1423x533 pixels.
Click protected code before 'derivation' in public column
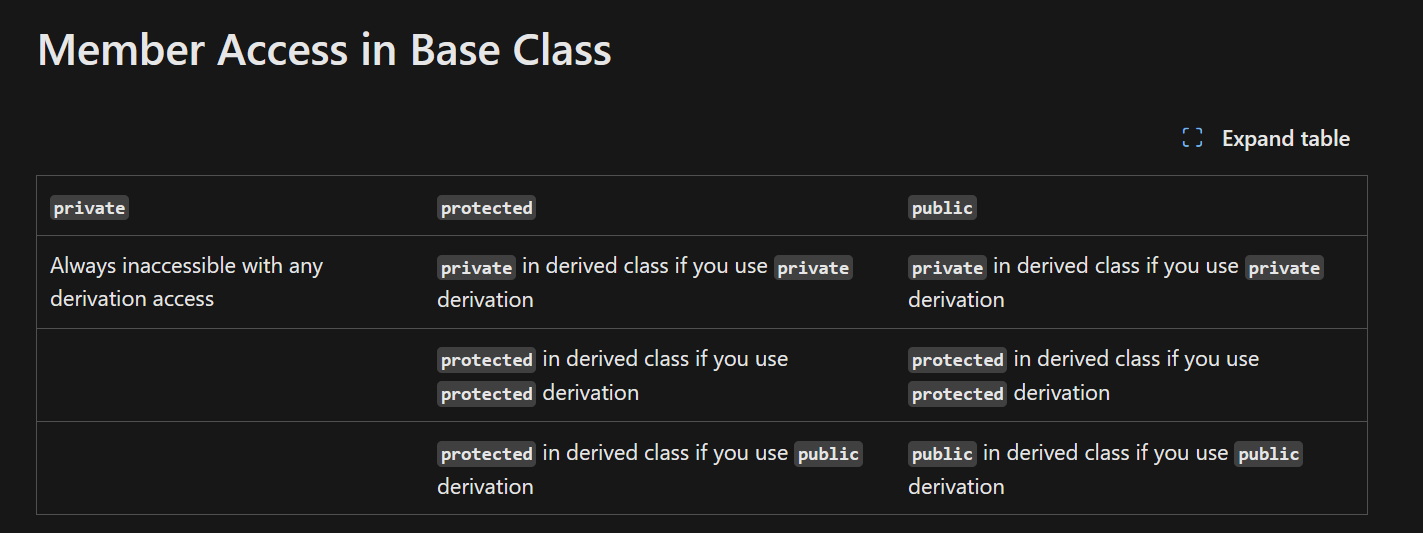tap(957, 394)
